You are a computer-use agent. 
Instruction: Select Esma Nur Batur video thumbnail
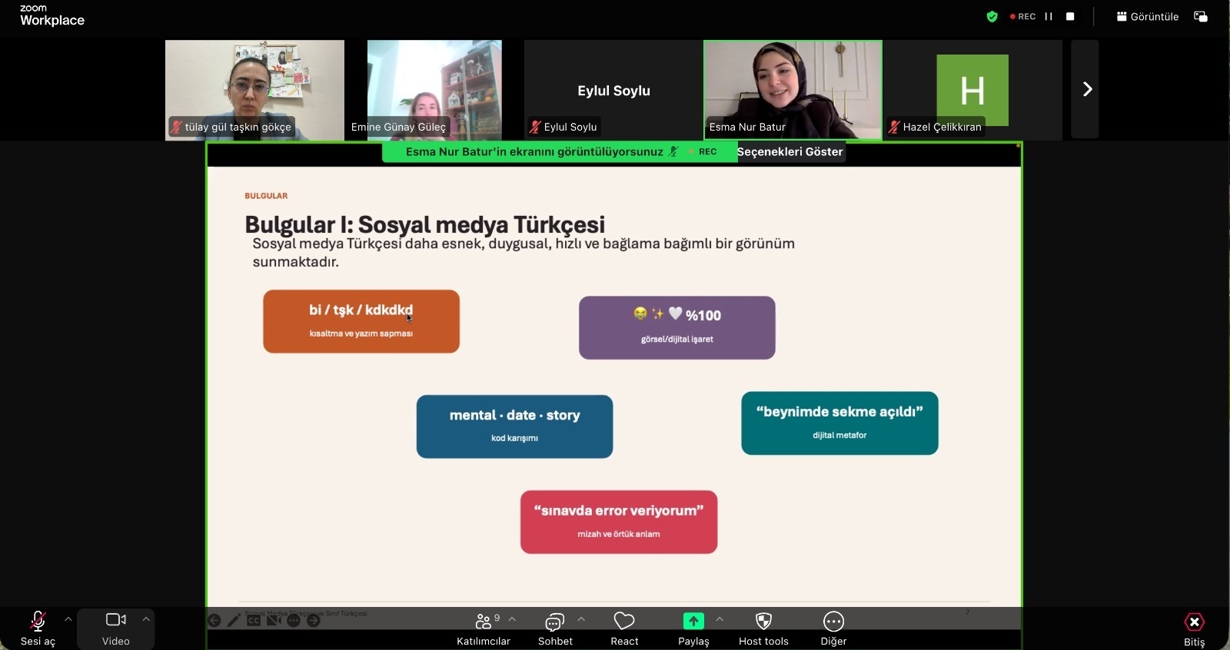[793, 90]
